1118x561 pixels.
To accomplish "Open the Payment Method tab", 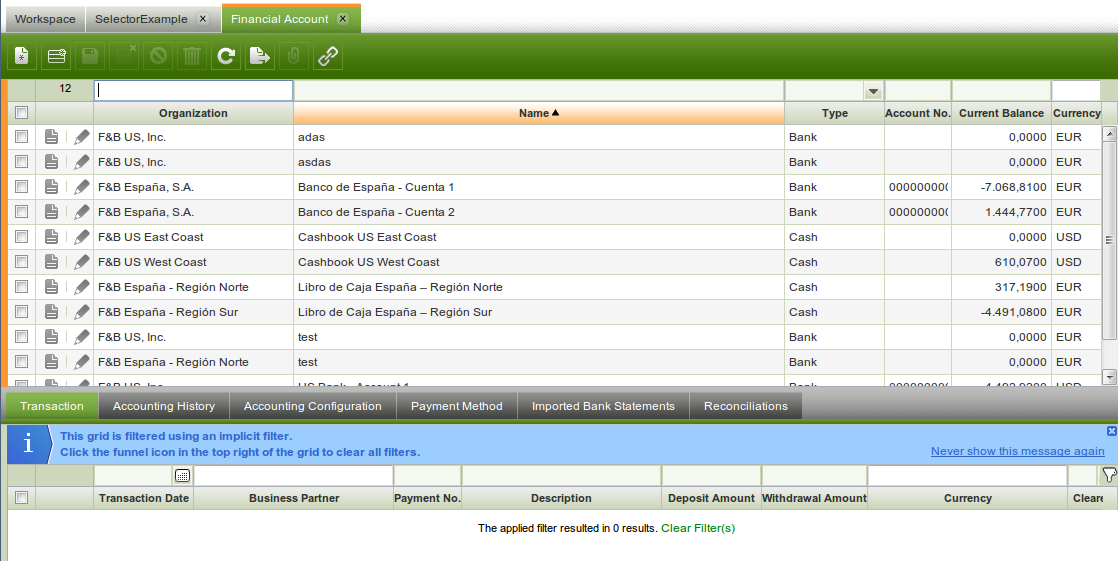I will pyautogui.click(x=457, y=406).
